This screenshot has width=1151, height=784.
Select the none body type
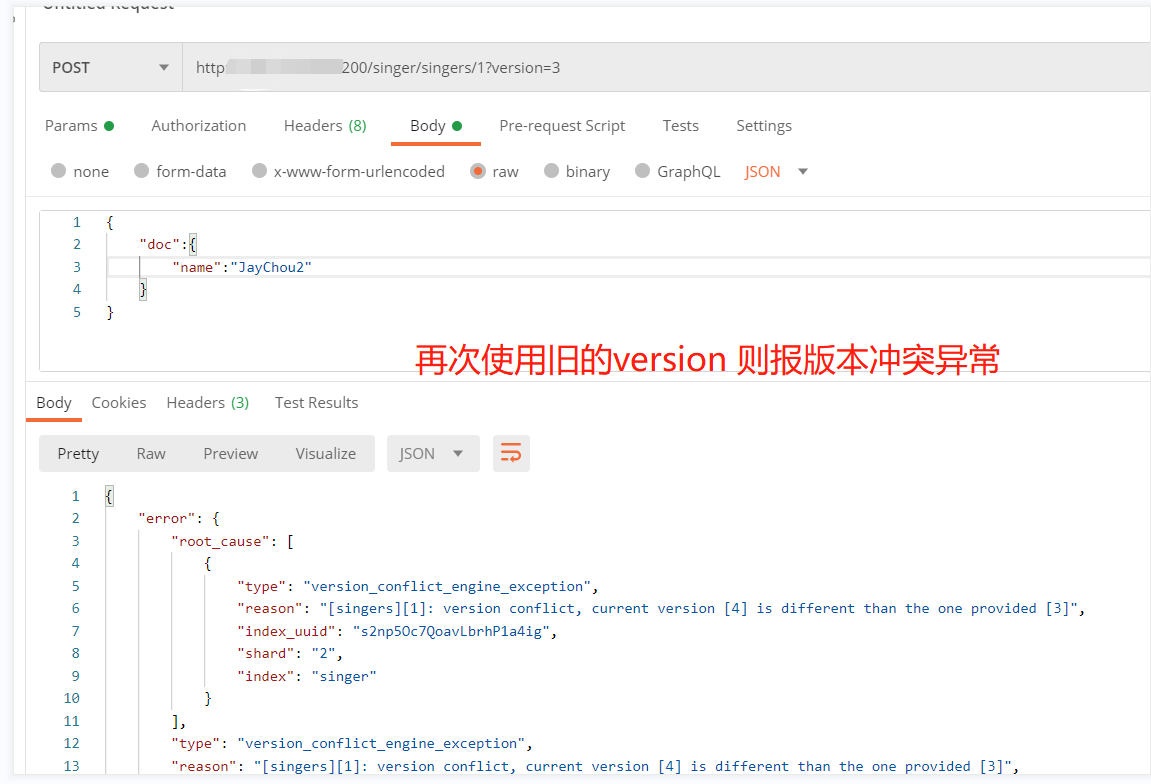click(80, 171)
